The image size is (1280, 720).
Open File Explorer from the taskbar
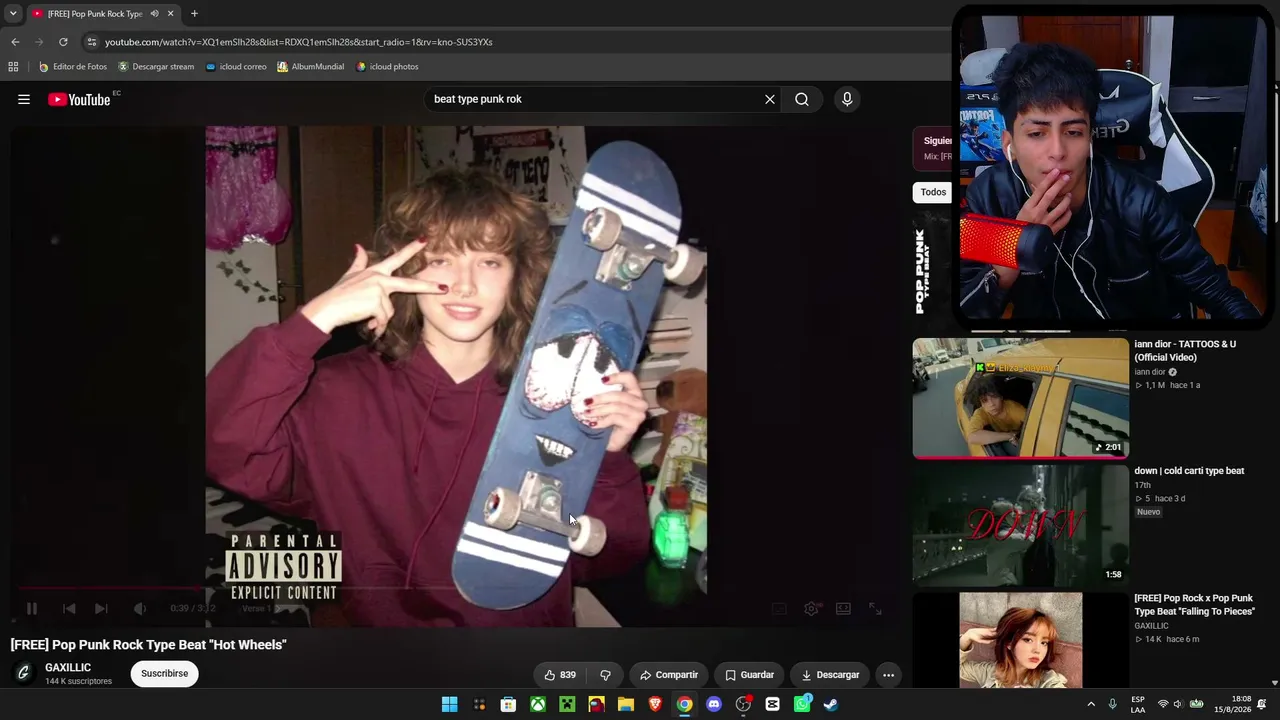click(x=626, y=704)
